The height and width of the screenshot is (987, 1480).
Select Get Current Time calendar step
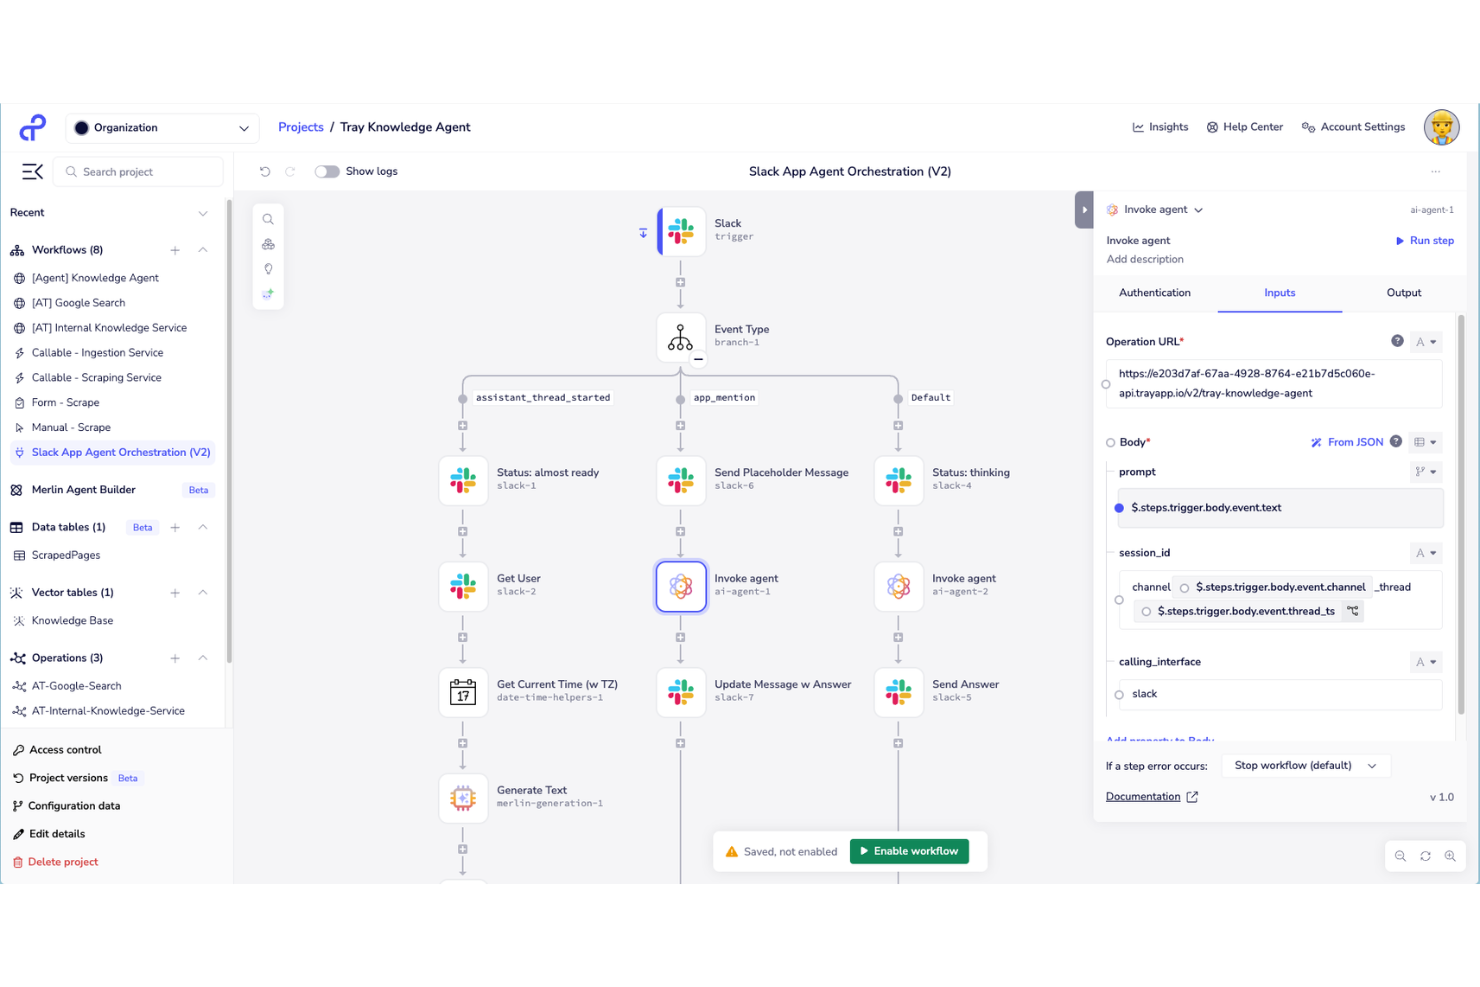pyautogui.click(x=463, y=692)
